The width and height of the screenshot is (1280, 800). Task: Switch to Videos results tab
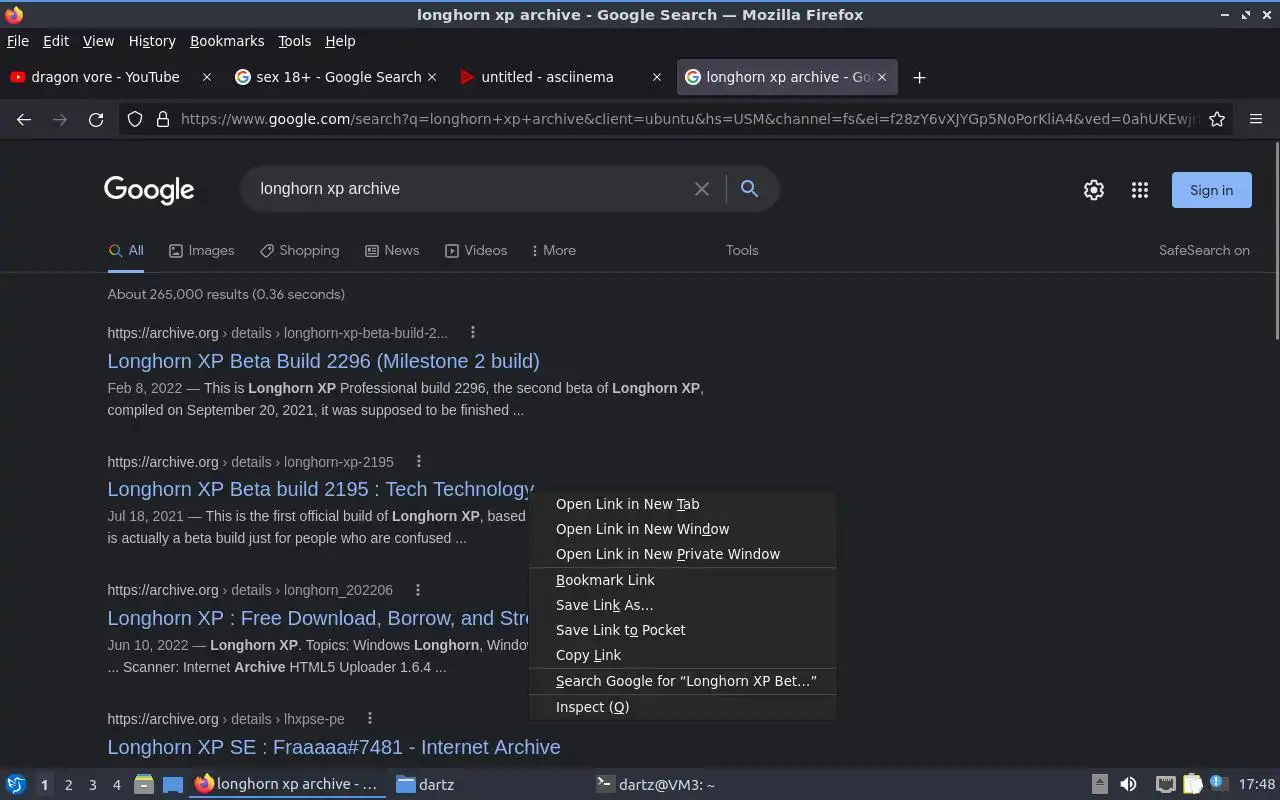coord(476,250)
